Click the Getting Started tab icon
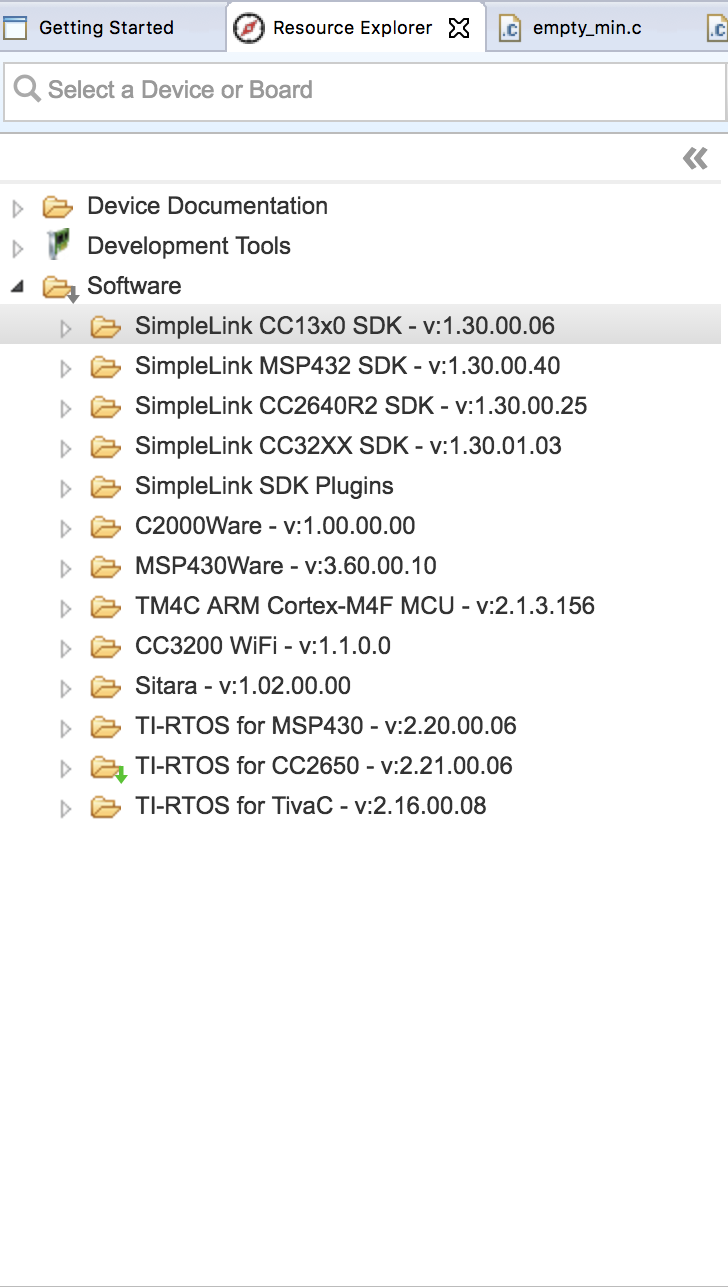 coord(15,28)
